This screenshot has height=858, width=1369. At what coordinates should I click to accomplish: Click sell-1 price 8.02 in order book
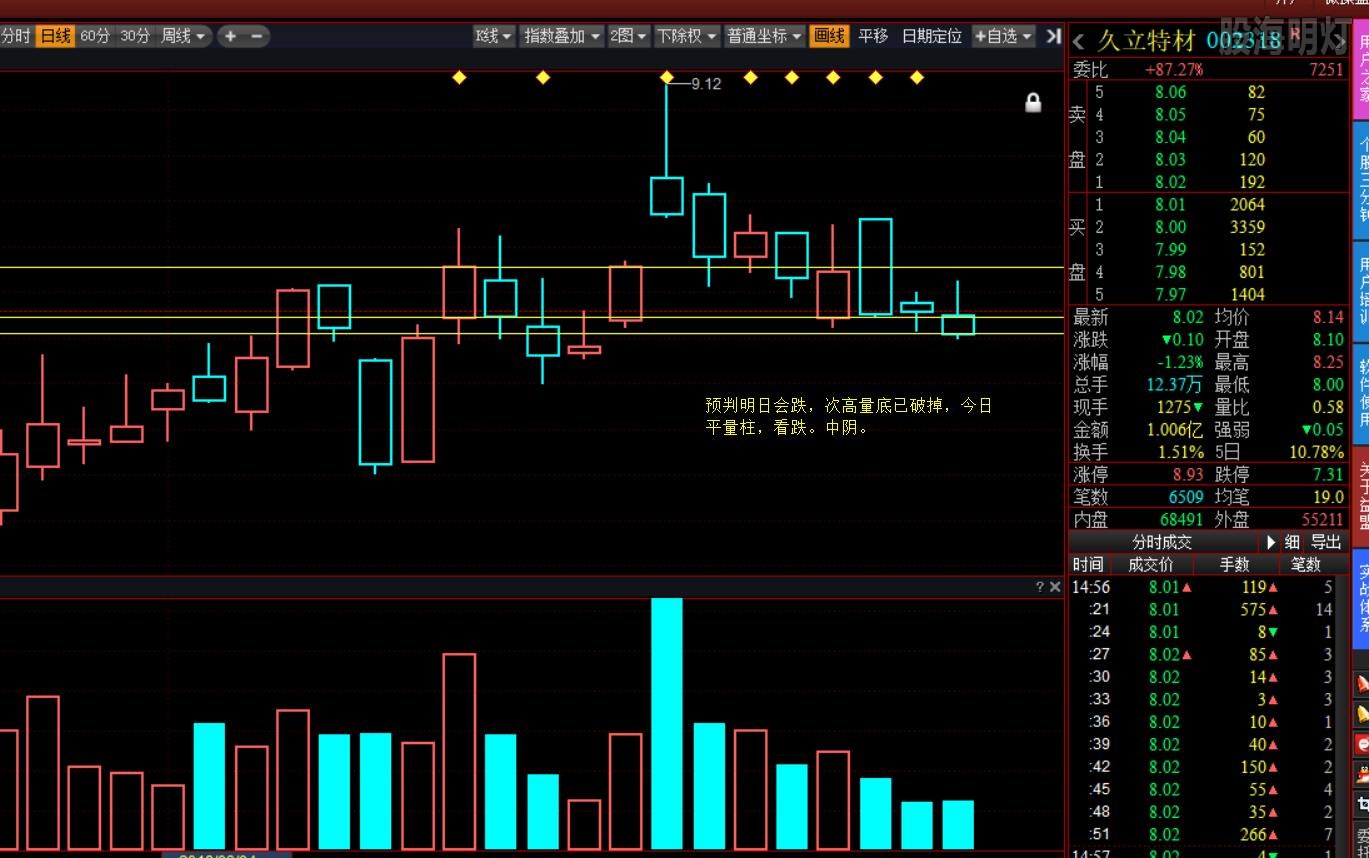(1170, 182)
